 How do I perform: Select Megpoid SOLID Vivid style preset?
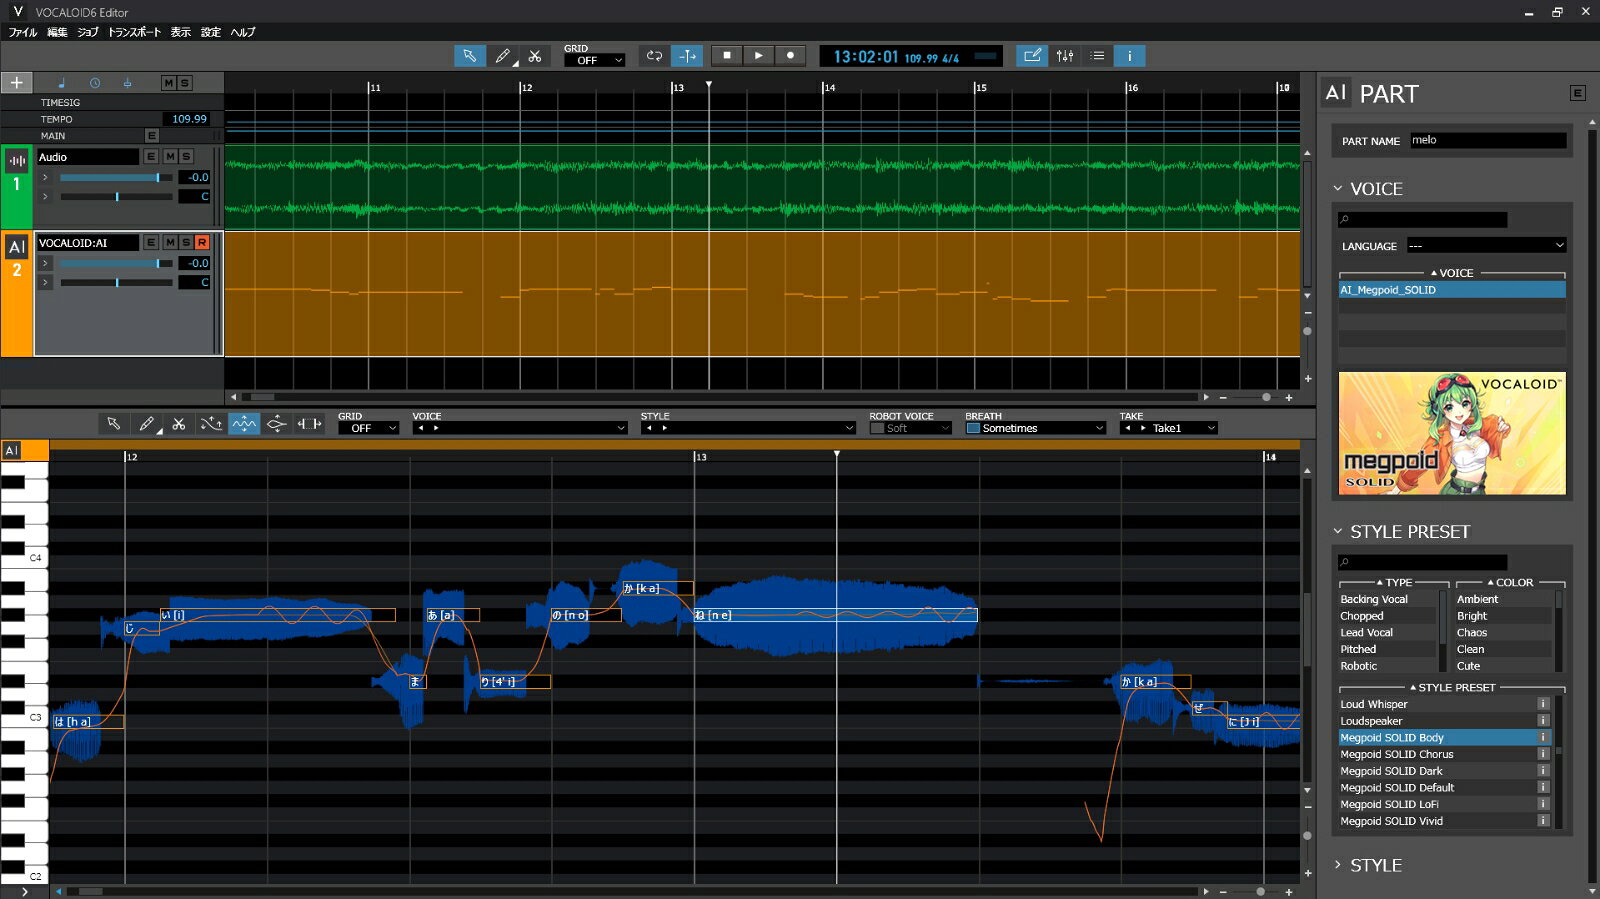1391,821
